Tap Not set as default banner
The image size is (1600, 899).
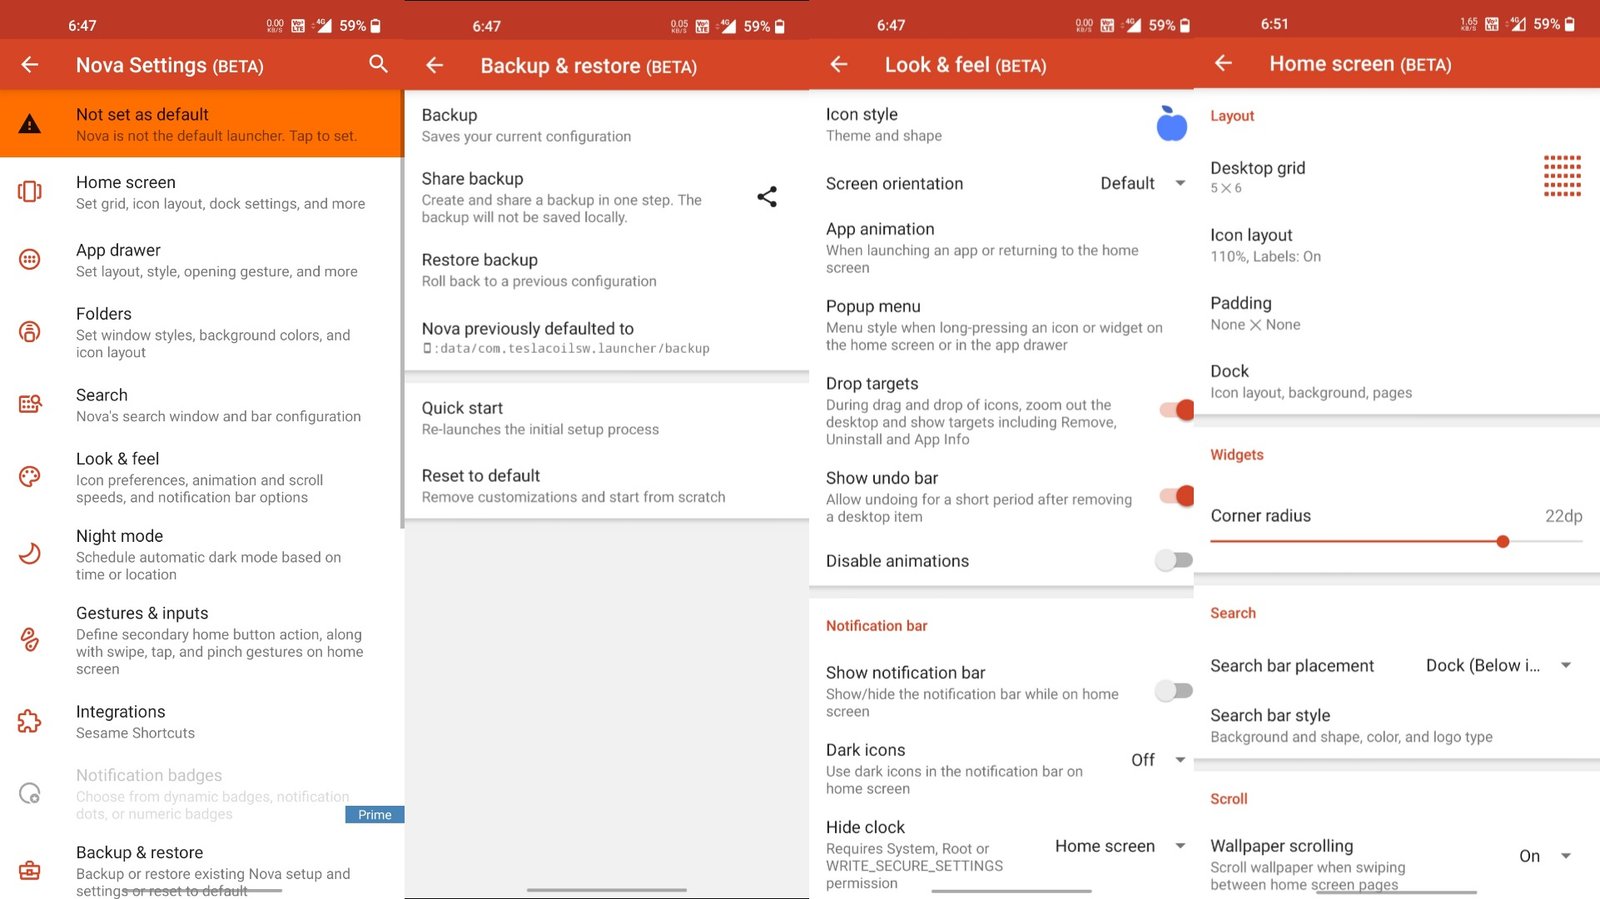202,124
